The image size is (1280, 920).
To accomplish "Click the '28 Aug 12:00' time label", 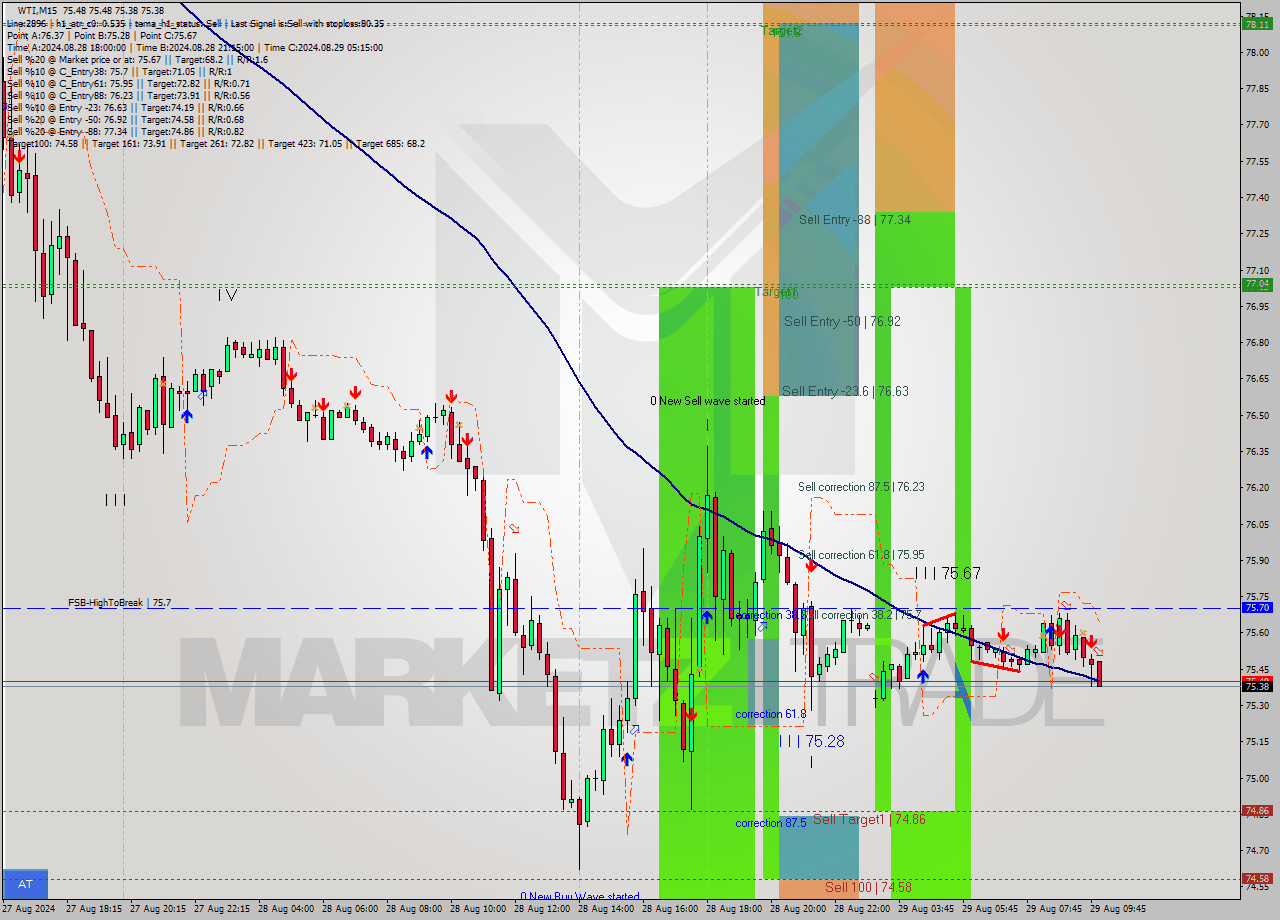I will point(541,909).
